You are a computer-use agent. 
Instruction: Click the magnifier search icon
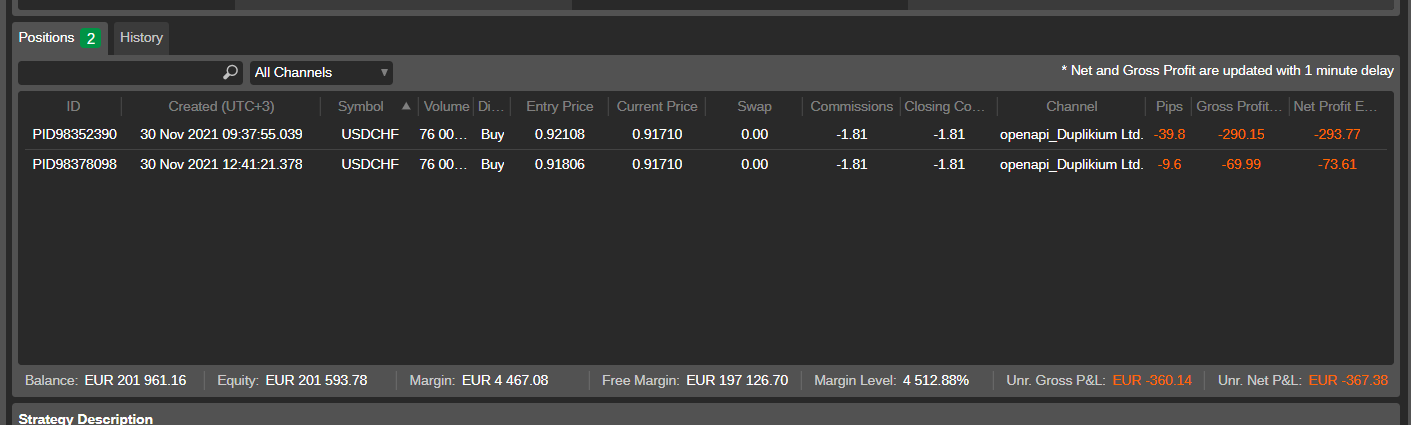click(230, 72)
